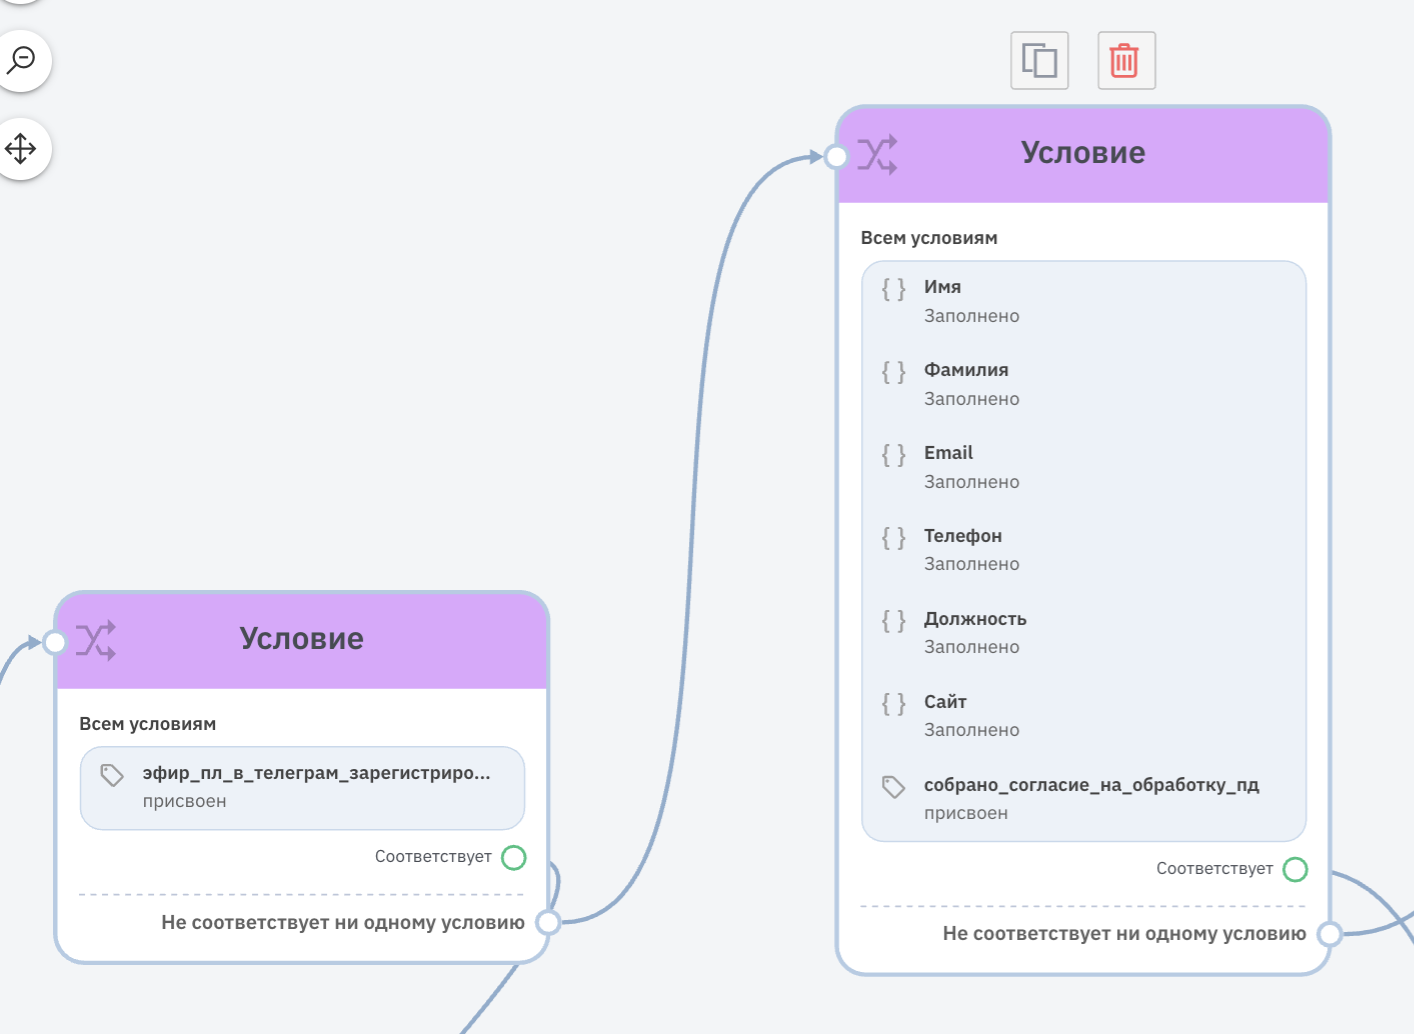Image resolution: width=1414 pixels, height=1034 pixels.
Task: Click Не соответствует ни одному условию, right block
Action: tap(1124, 934)
